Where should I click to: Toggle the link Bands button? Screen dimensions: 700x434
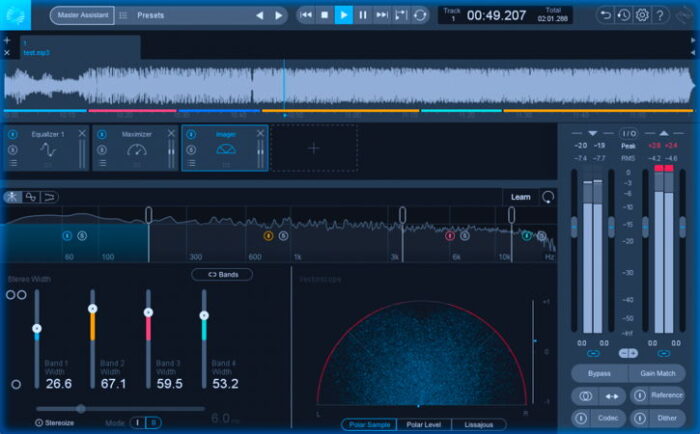222,274
